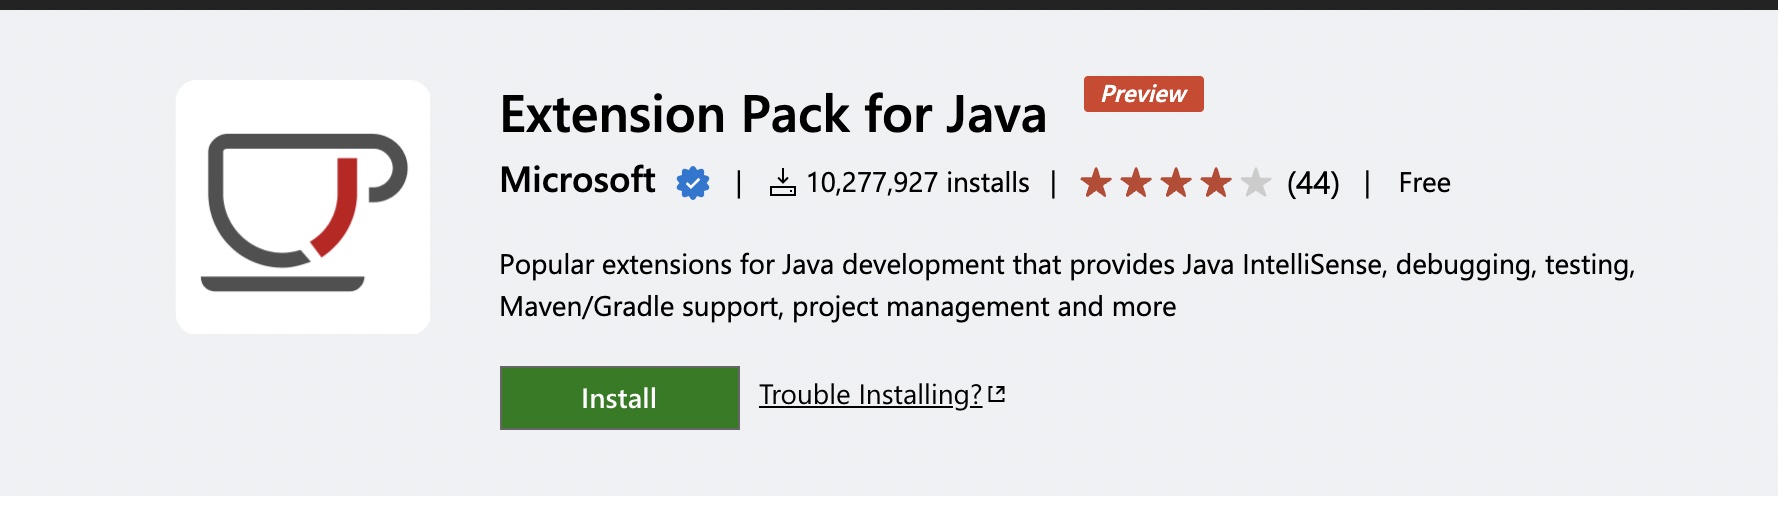Click the red Preview badge
The height and width of the screenshot is (506, 1778).
pyautogui.click(x=1143, y=94)
